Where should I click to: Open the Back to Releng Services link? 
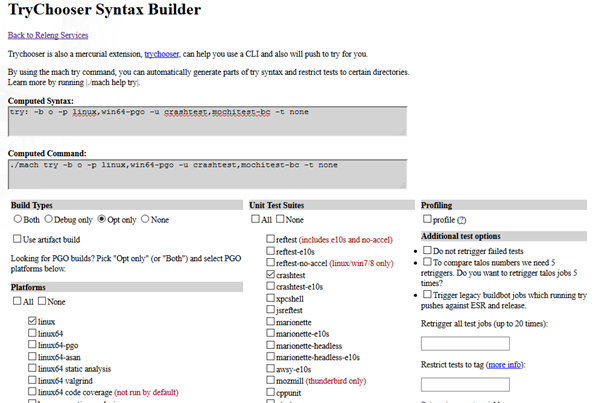click(48, 35)
